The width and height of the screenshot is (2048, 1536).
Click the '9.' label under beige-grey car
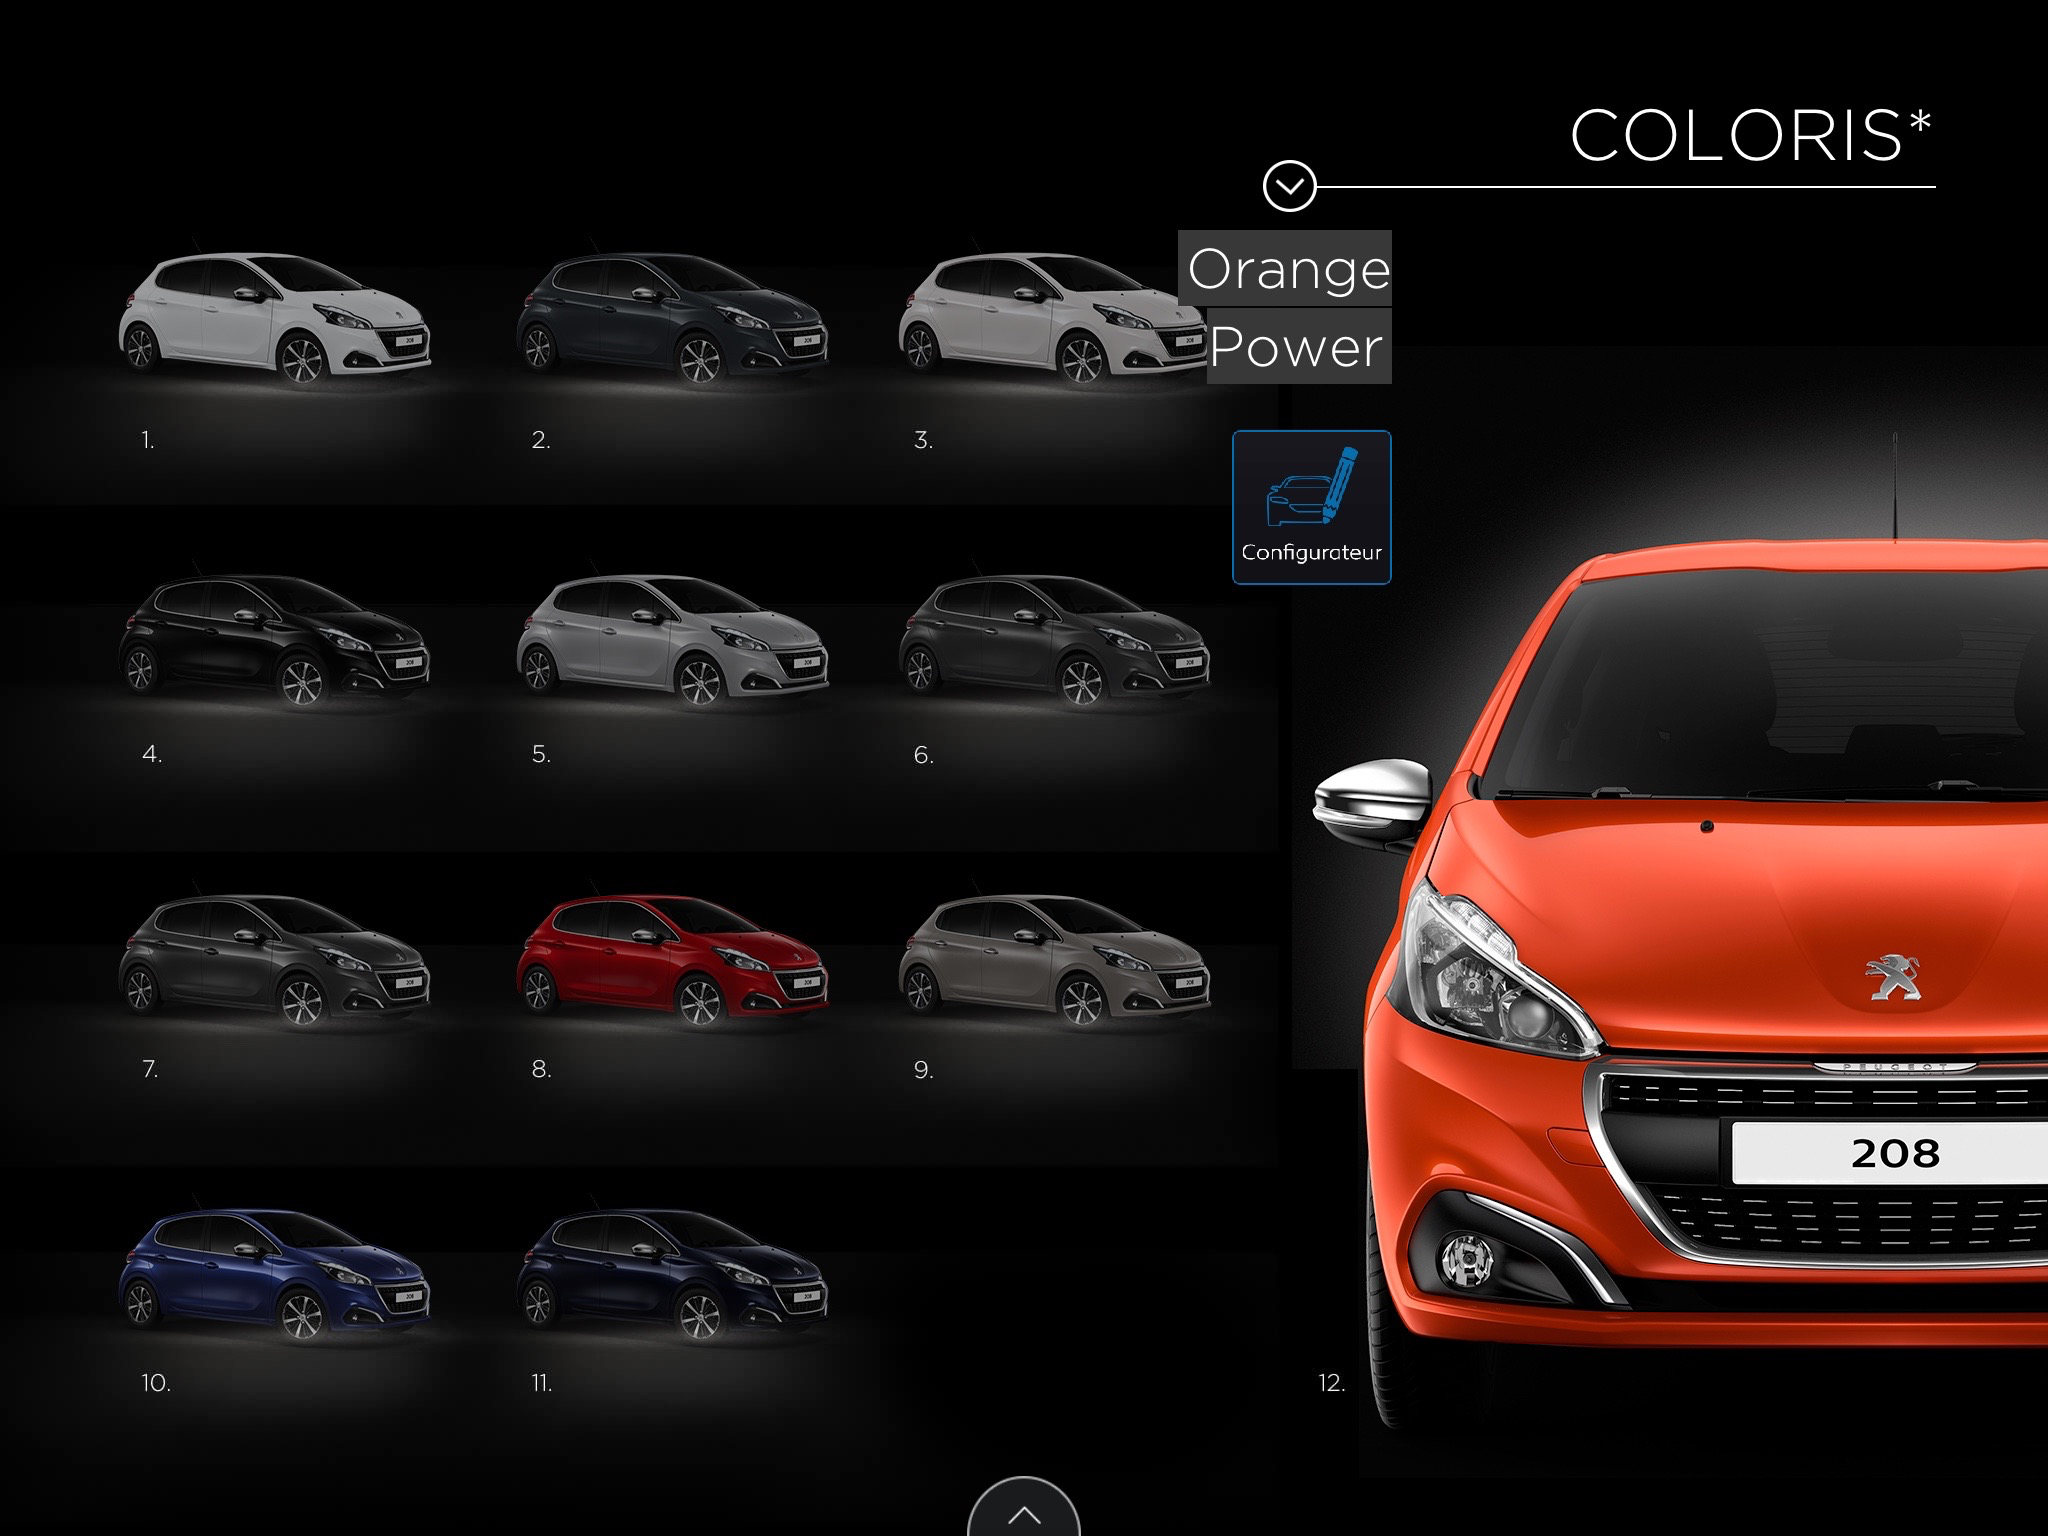pos(924,1069)
